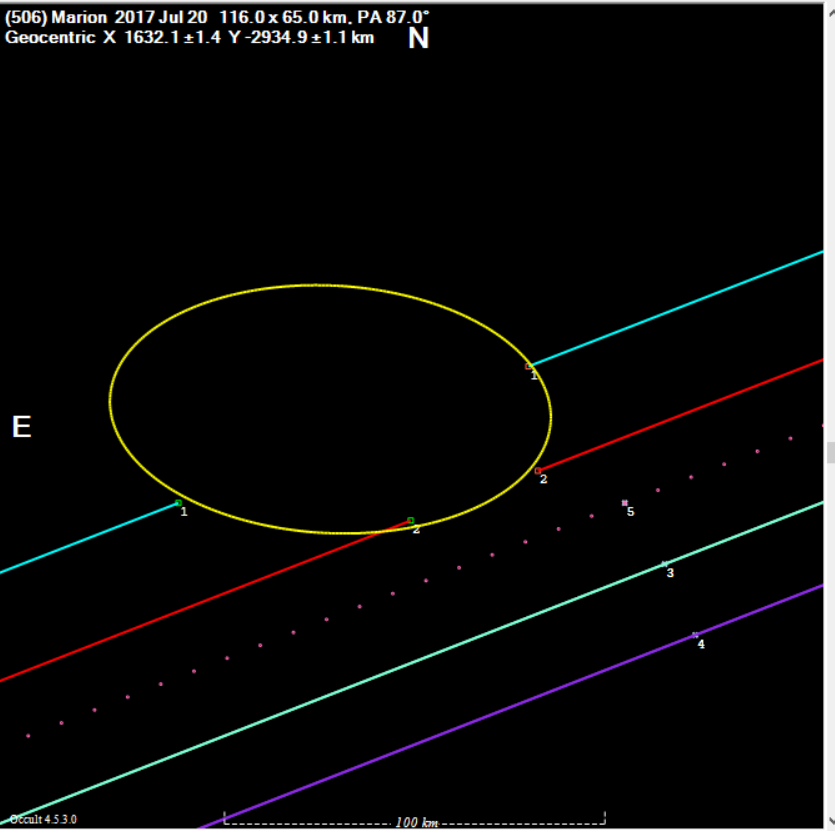
Task: Click the vertical scrollbar thumb
Action: tap(831, 453)
